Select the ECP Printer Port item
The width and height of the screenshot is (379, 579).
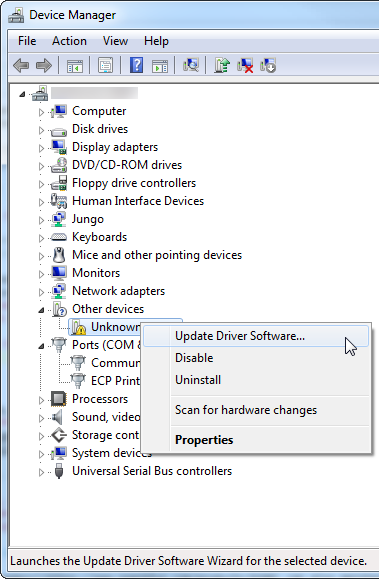pos(116,381)
